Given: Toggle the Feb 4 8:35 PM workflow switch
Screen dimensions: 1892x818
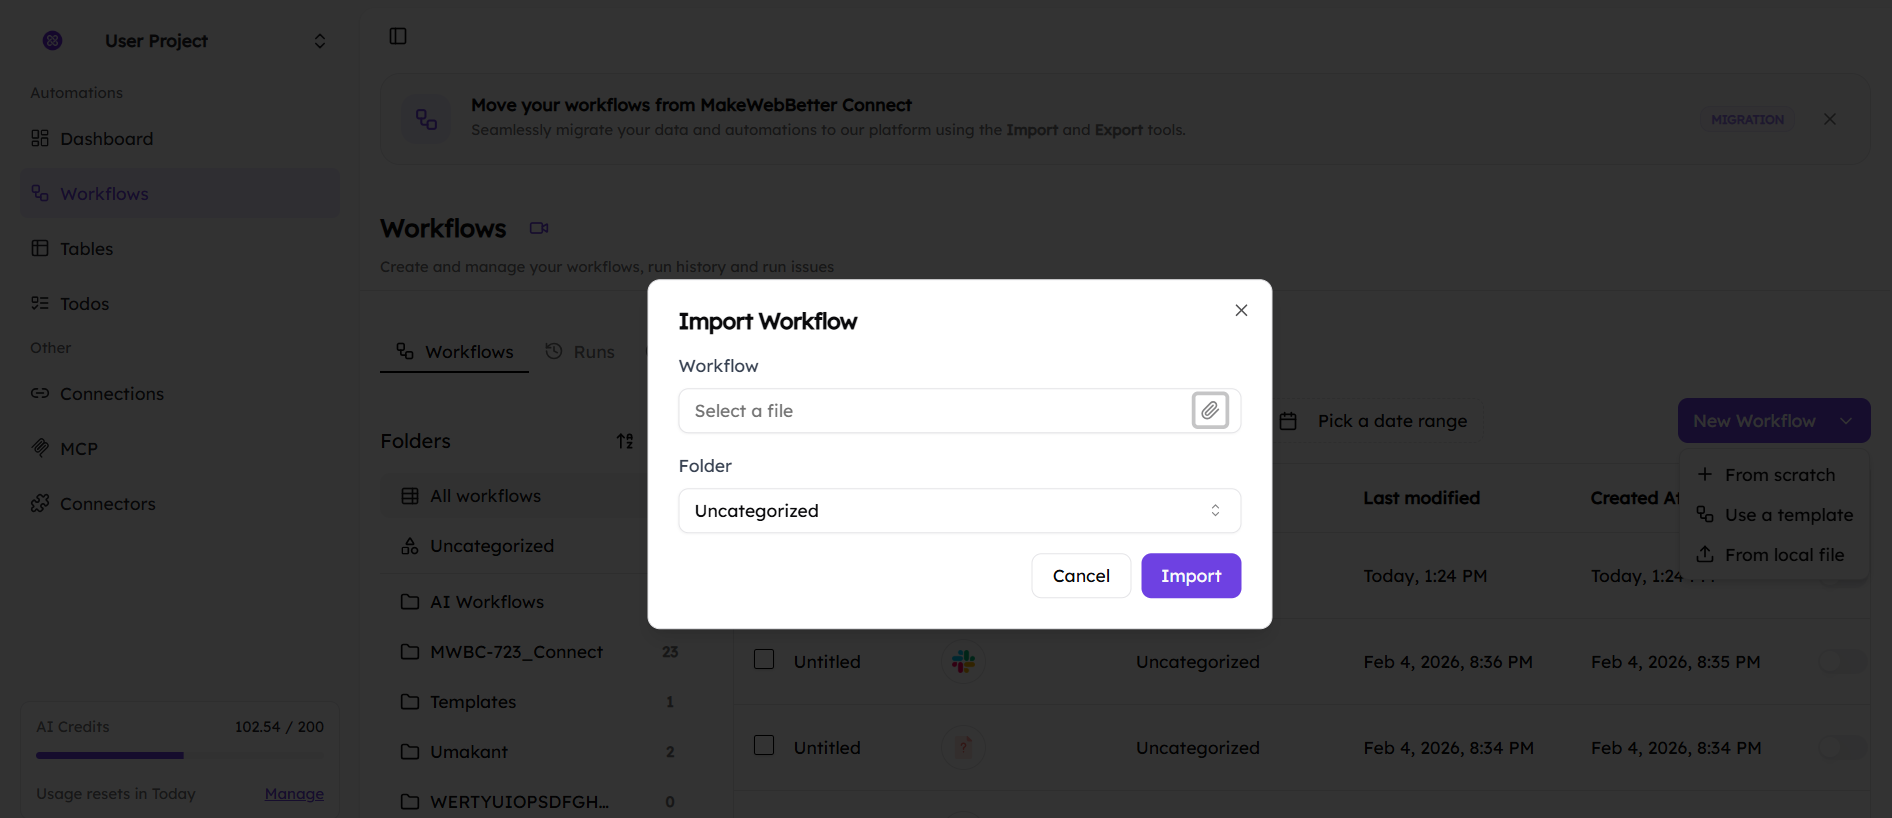Looking at the screenshot, I should click(x=1842, y=661).
